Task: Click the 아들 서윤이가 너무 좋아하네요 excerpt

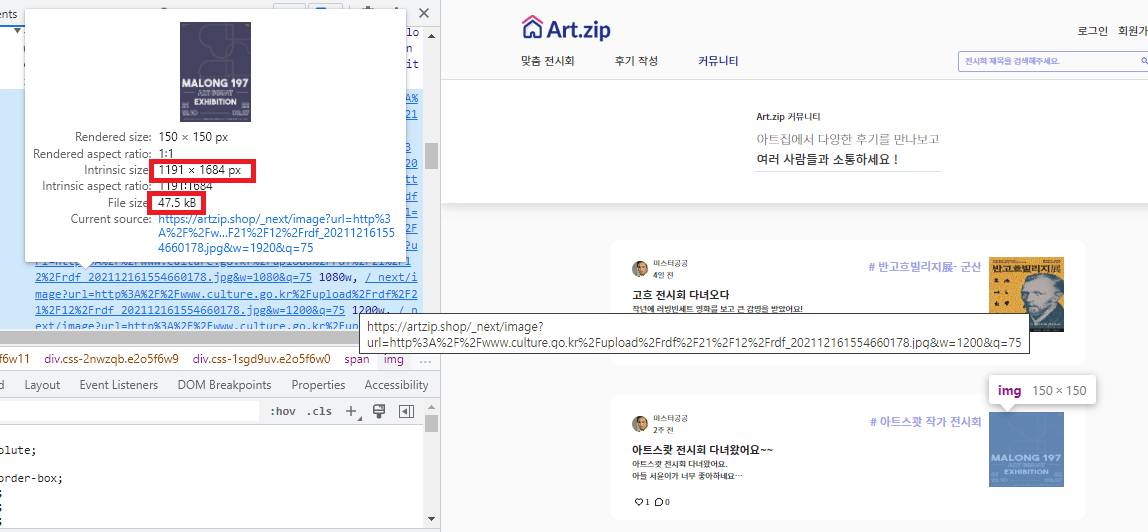Action: pos(687,476)
